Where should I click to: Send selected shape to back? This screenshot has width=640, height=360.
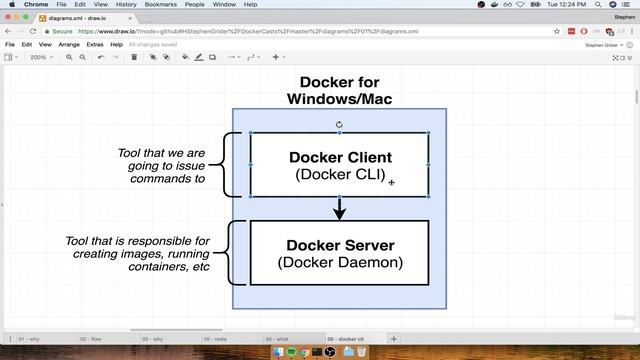(x=166, y=57)
